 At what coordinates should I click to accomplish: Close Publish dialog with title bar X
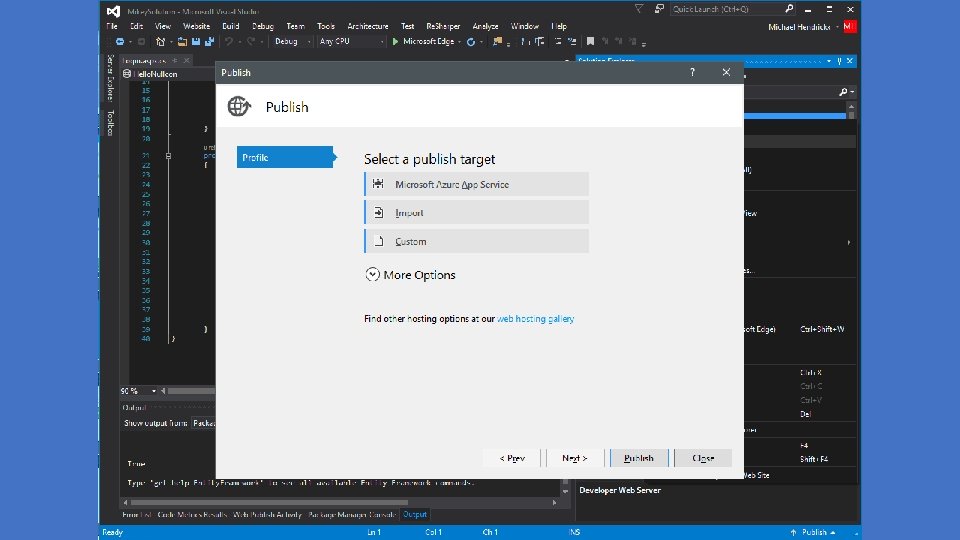(726, 72)
